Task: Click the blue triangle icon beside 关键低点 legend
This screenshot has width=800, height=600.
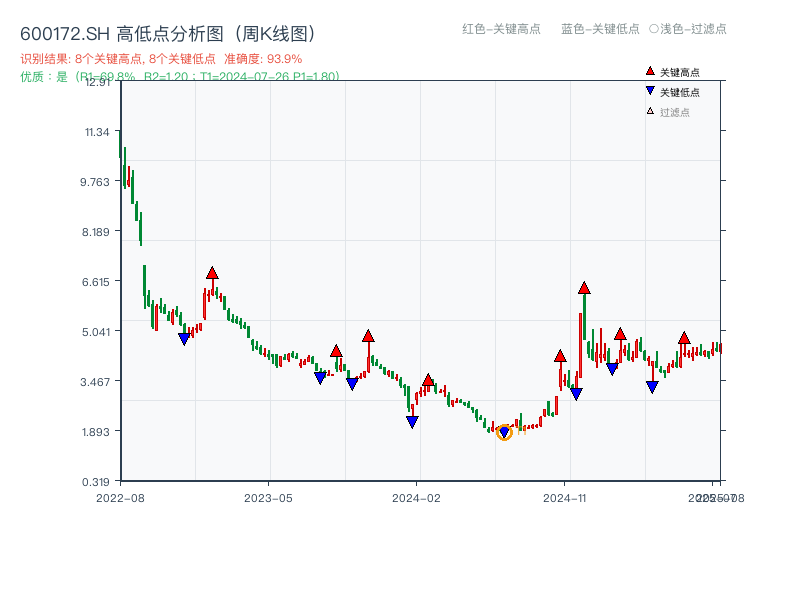Action: point(648,90)
